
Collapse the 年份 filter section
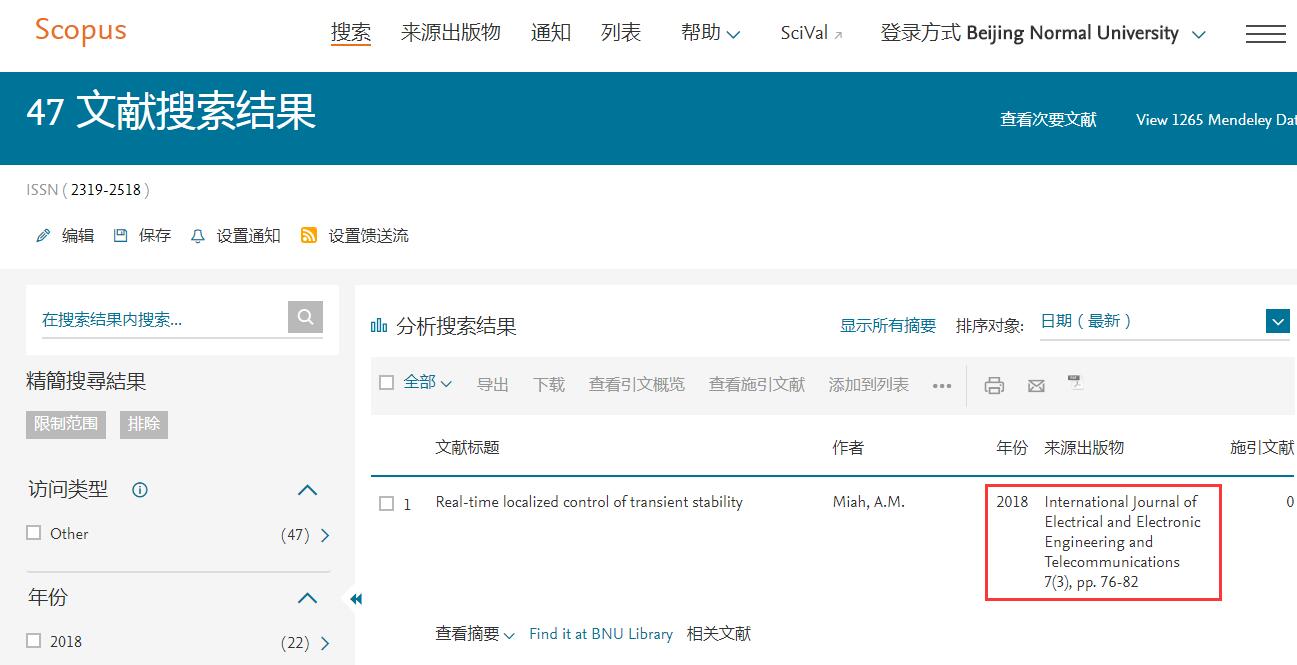308,598
